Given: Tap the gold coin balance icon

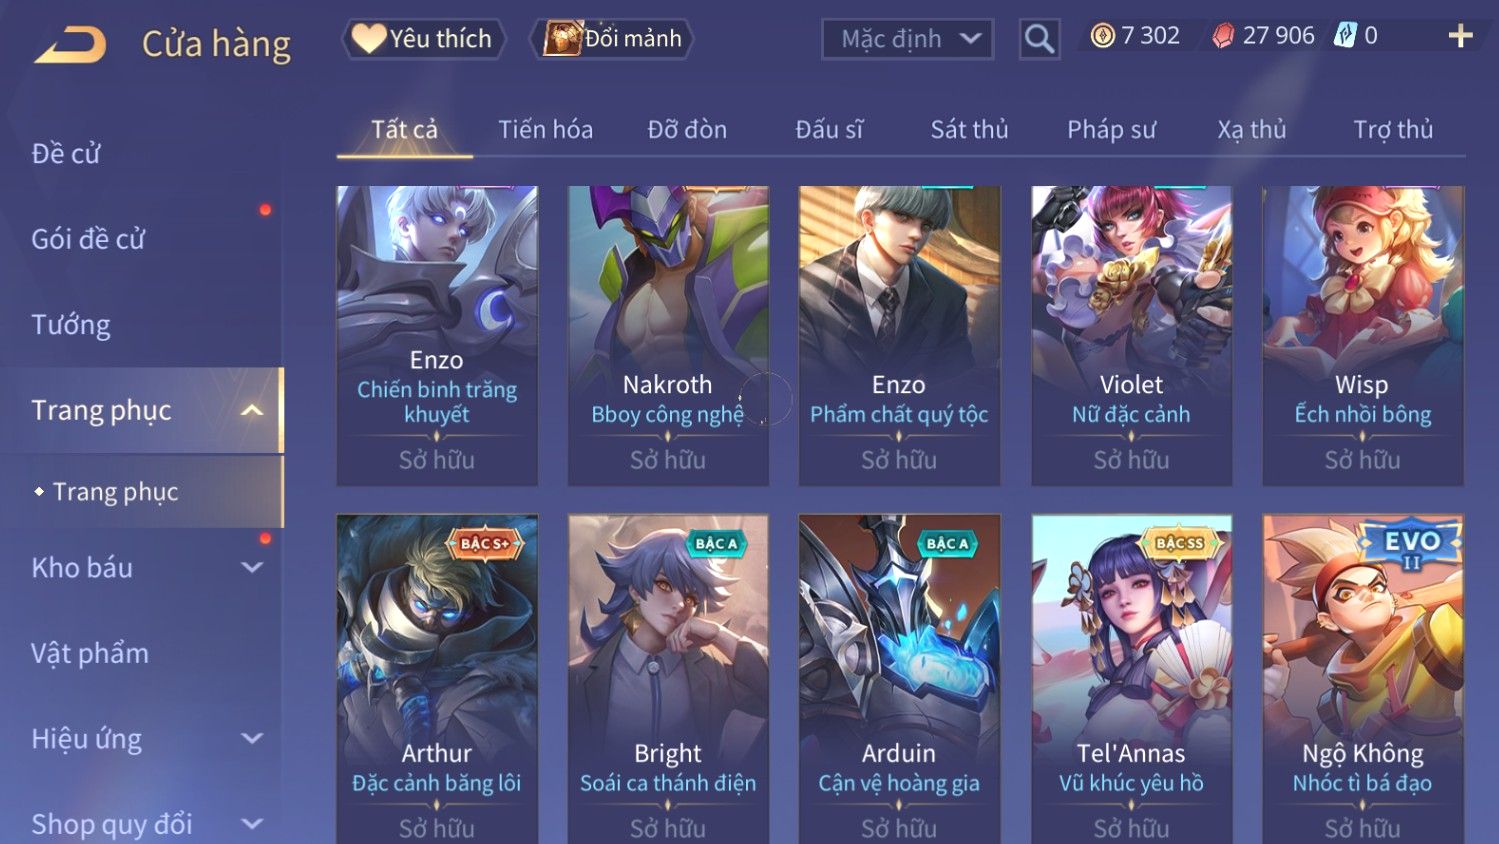Looking at the screenshot, I should 1102,36.
